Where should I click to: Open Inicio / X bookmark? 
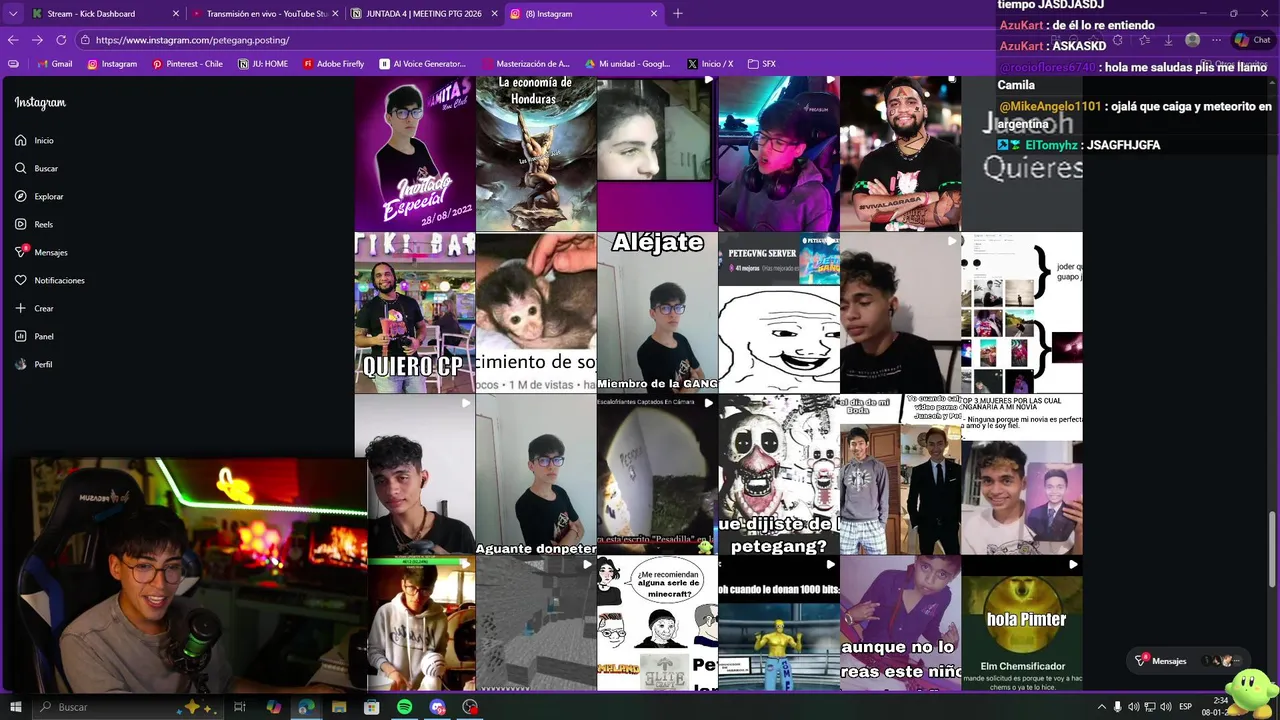pyautogui.click(x=710, y=64)
